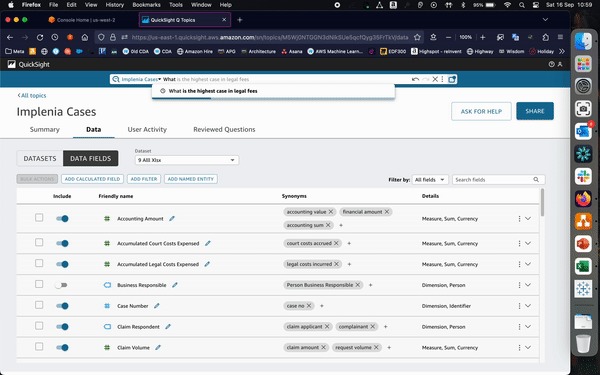Expand the Claim Volume row details
Screen dimensions: 600x375
click(528, 347)
